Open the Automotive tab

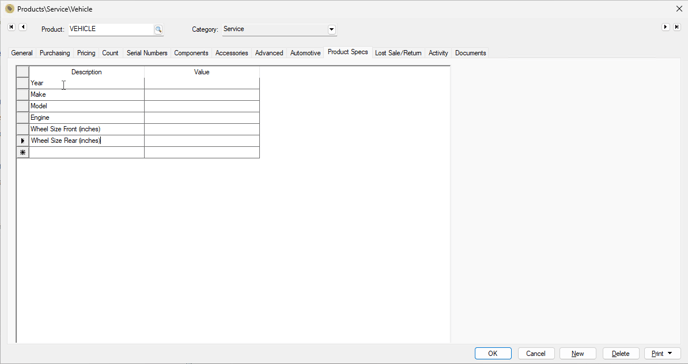coord(305,53)
